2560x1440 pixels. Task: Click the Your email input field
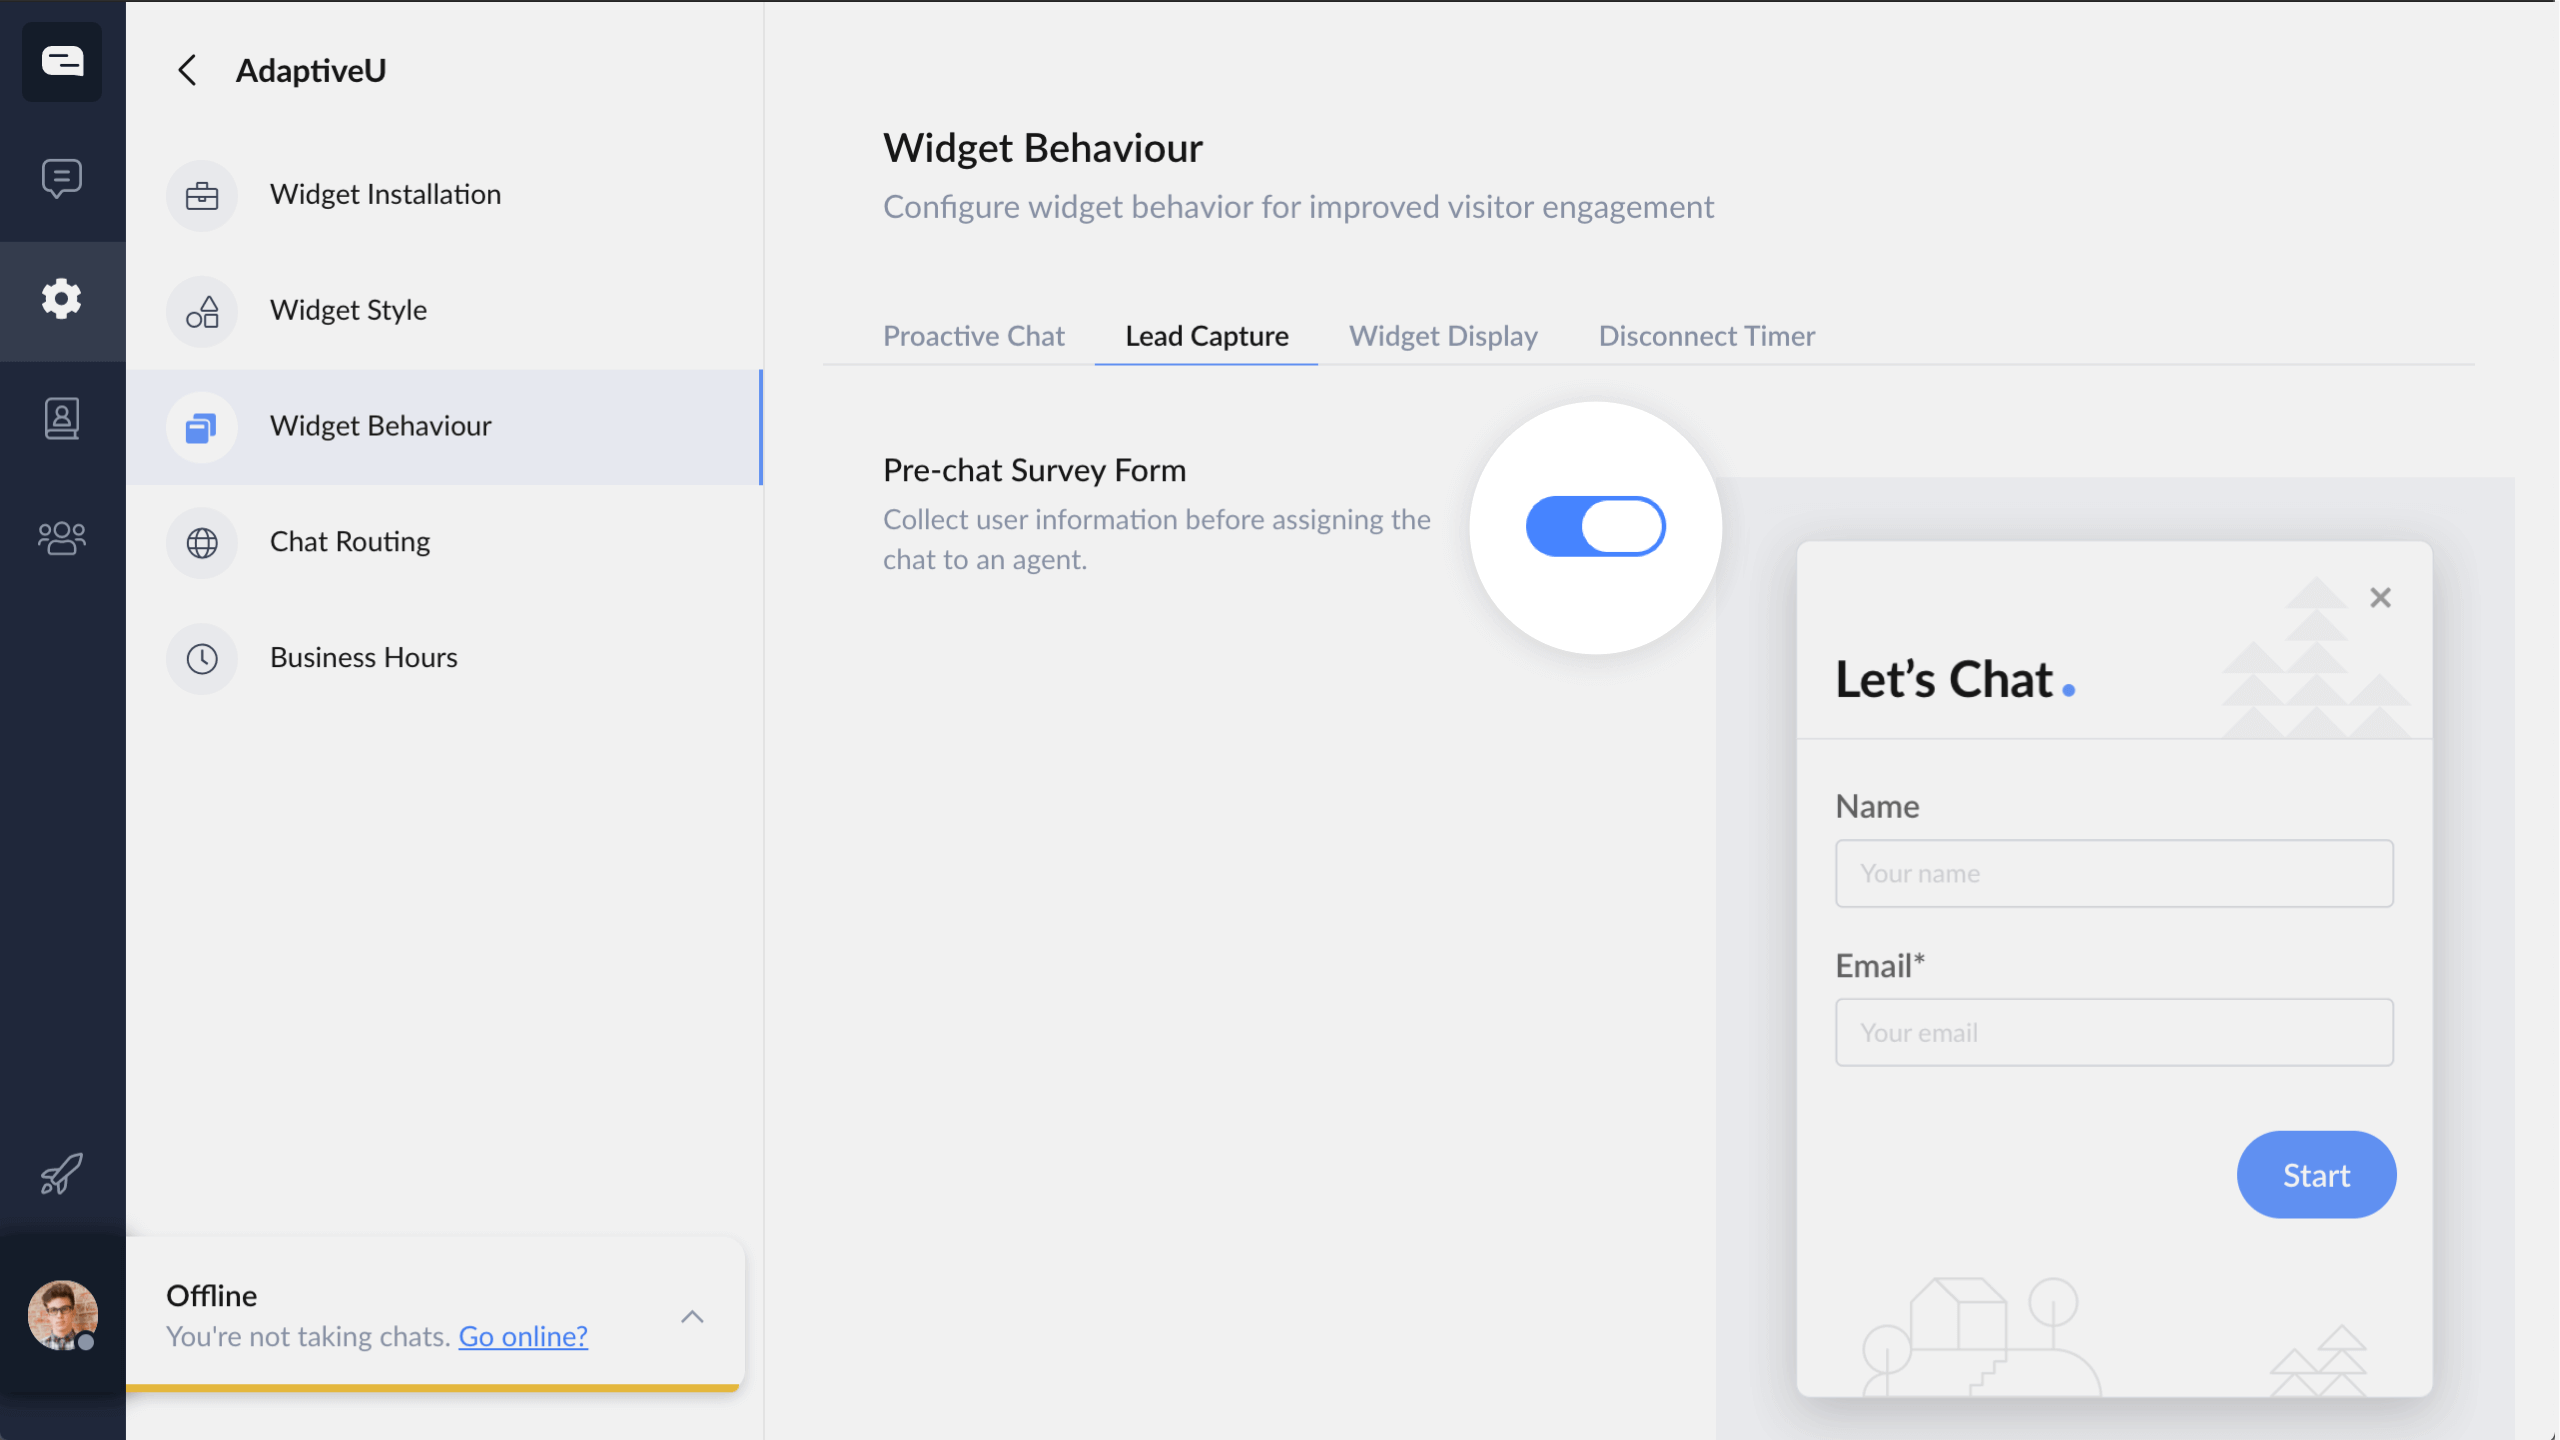[x=2113, y=1032]
